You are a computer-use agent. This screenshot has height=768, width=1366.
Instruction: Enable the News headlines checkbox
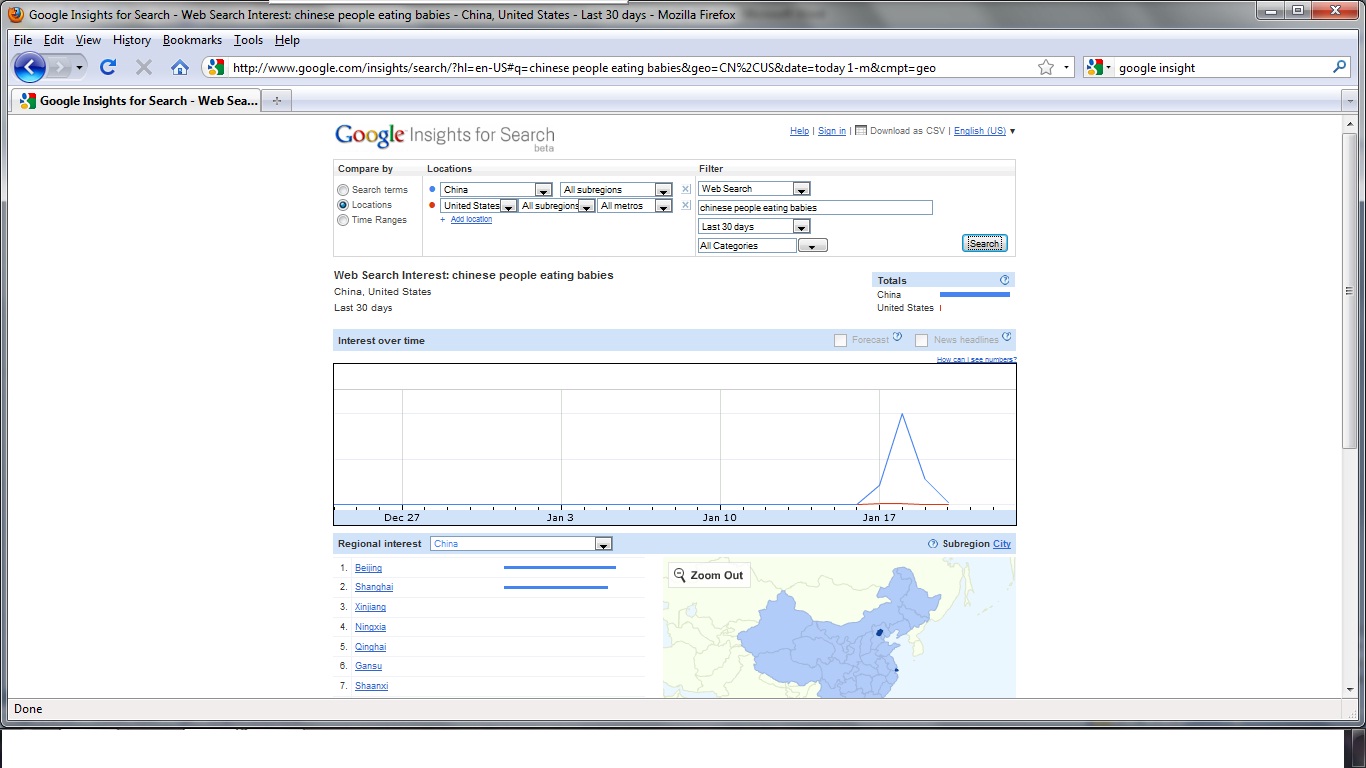(921, 341)
